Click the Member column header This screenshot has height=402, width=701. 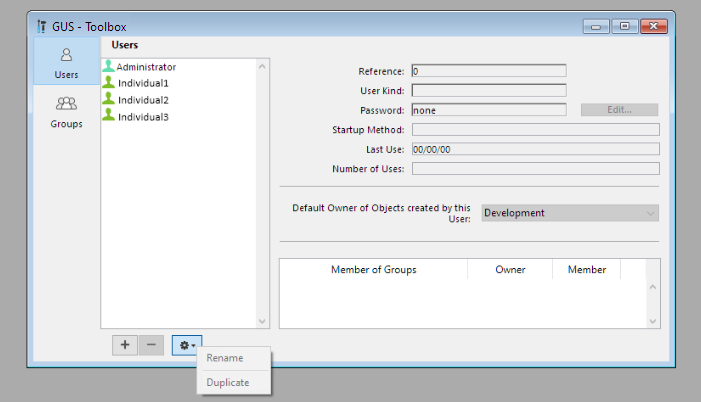[587, 270]
